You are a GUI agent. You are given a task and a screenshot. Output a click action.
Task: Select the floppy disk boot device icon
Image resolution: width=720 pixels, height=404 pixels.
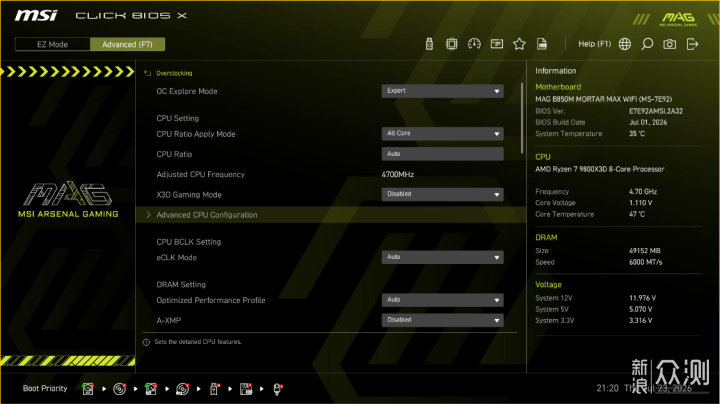click(246, 389)
